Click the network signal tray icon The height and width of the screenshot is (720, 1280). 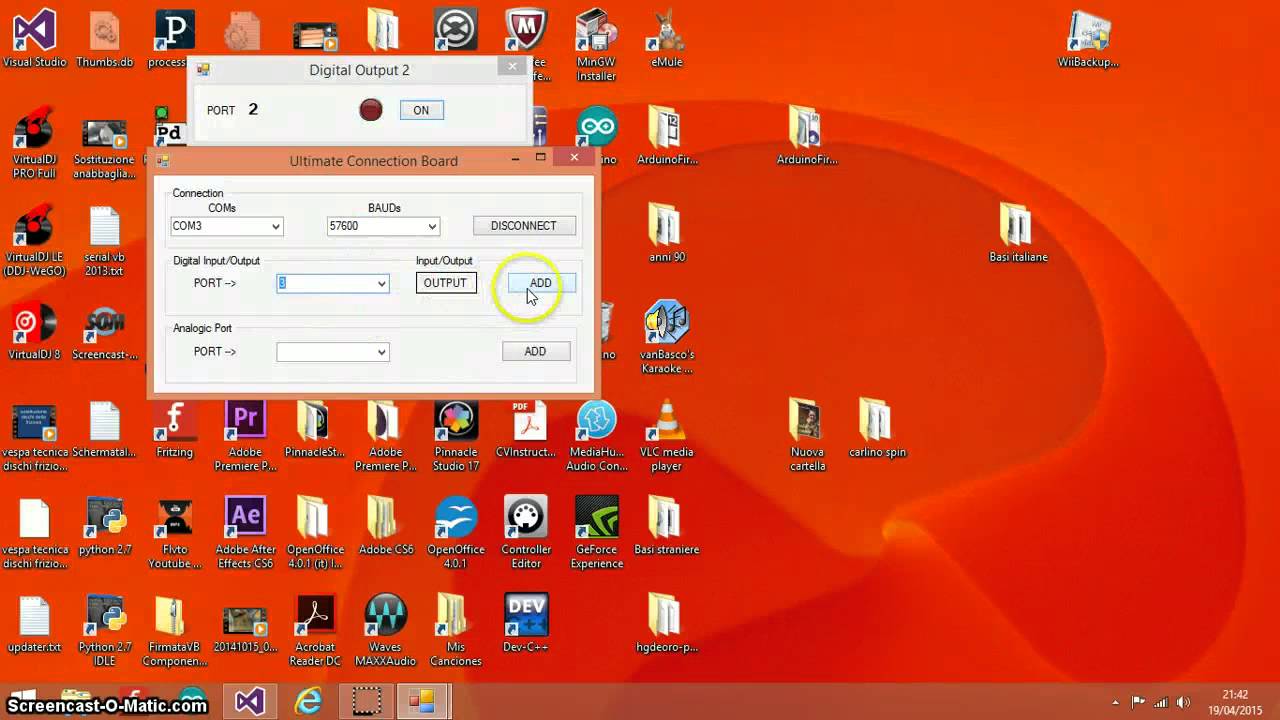click(x=1160, y=702)
